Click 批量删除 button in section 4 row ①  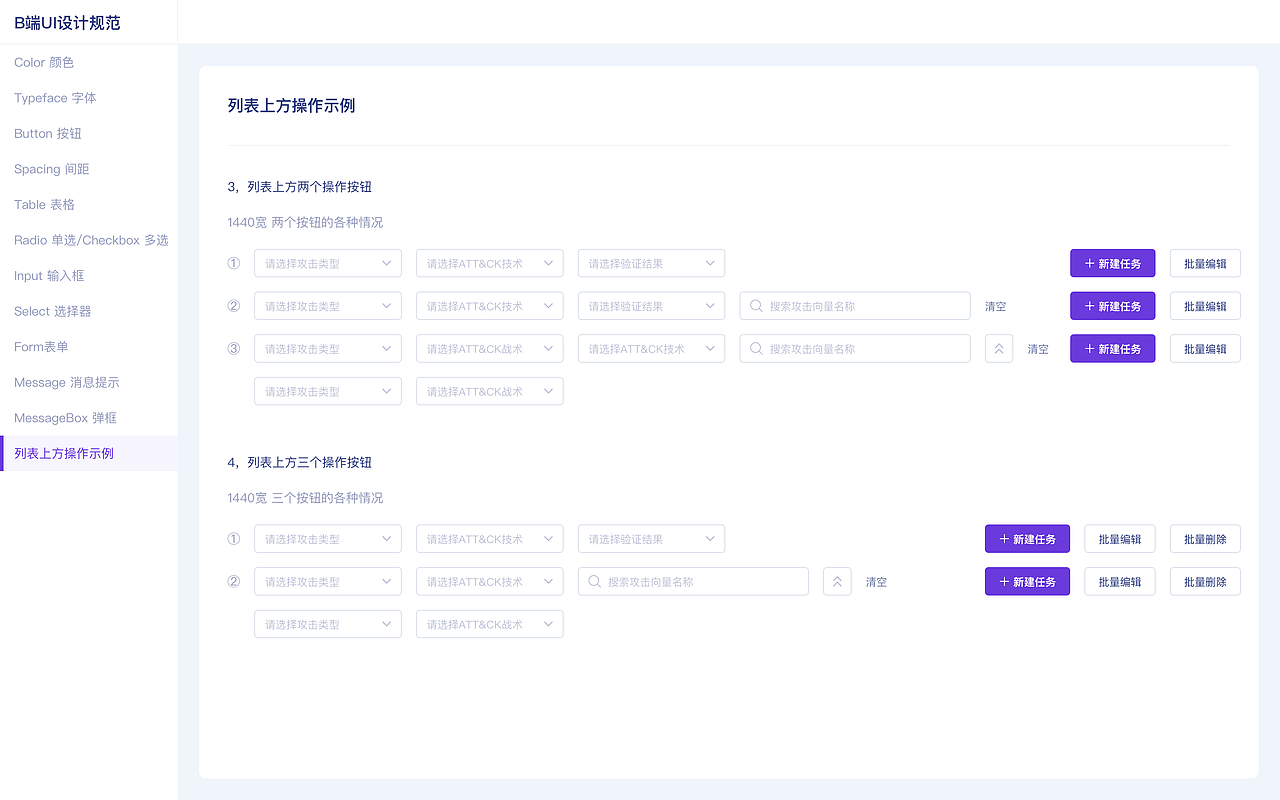1205,539
